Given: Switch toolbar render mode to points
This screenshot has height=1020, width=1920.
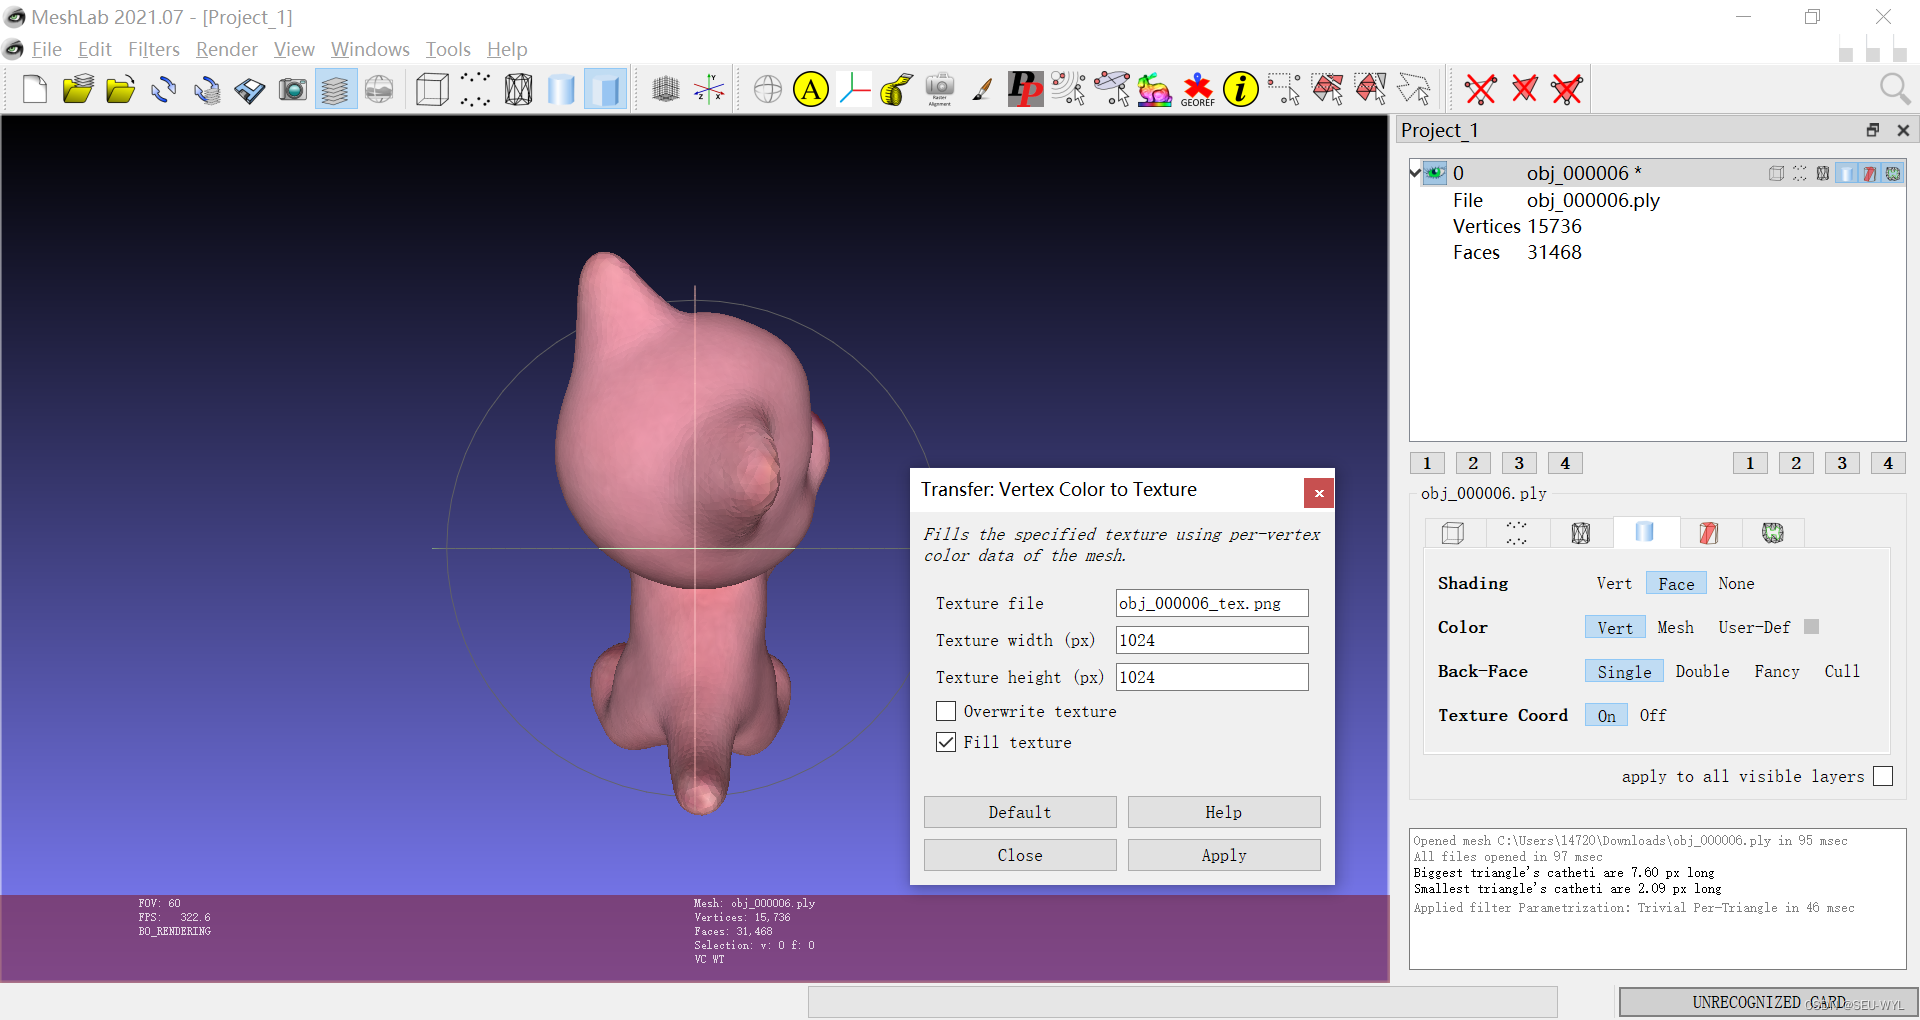Looking at the screenshot, I should point(475,90).
